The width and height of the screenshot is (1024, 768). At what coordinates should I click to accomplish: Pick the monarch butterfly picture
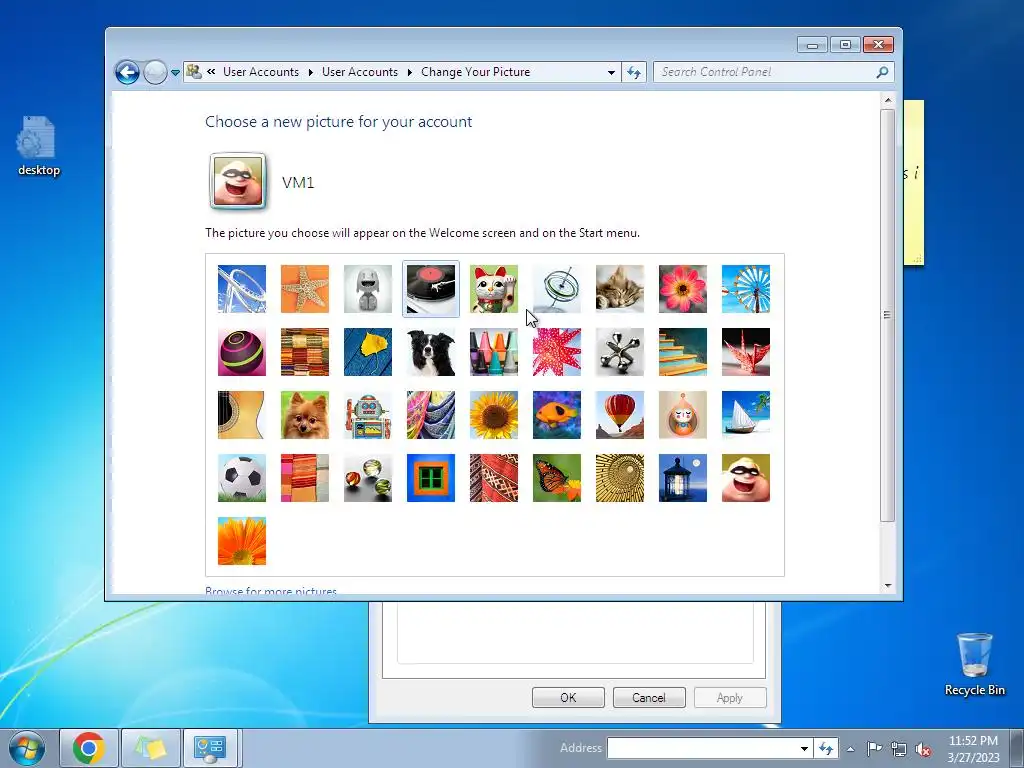click(557, 478)
